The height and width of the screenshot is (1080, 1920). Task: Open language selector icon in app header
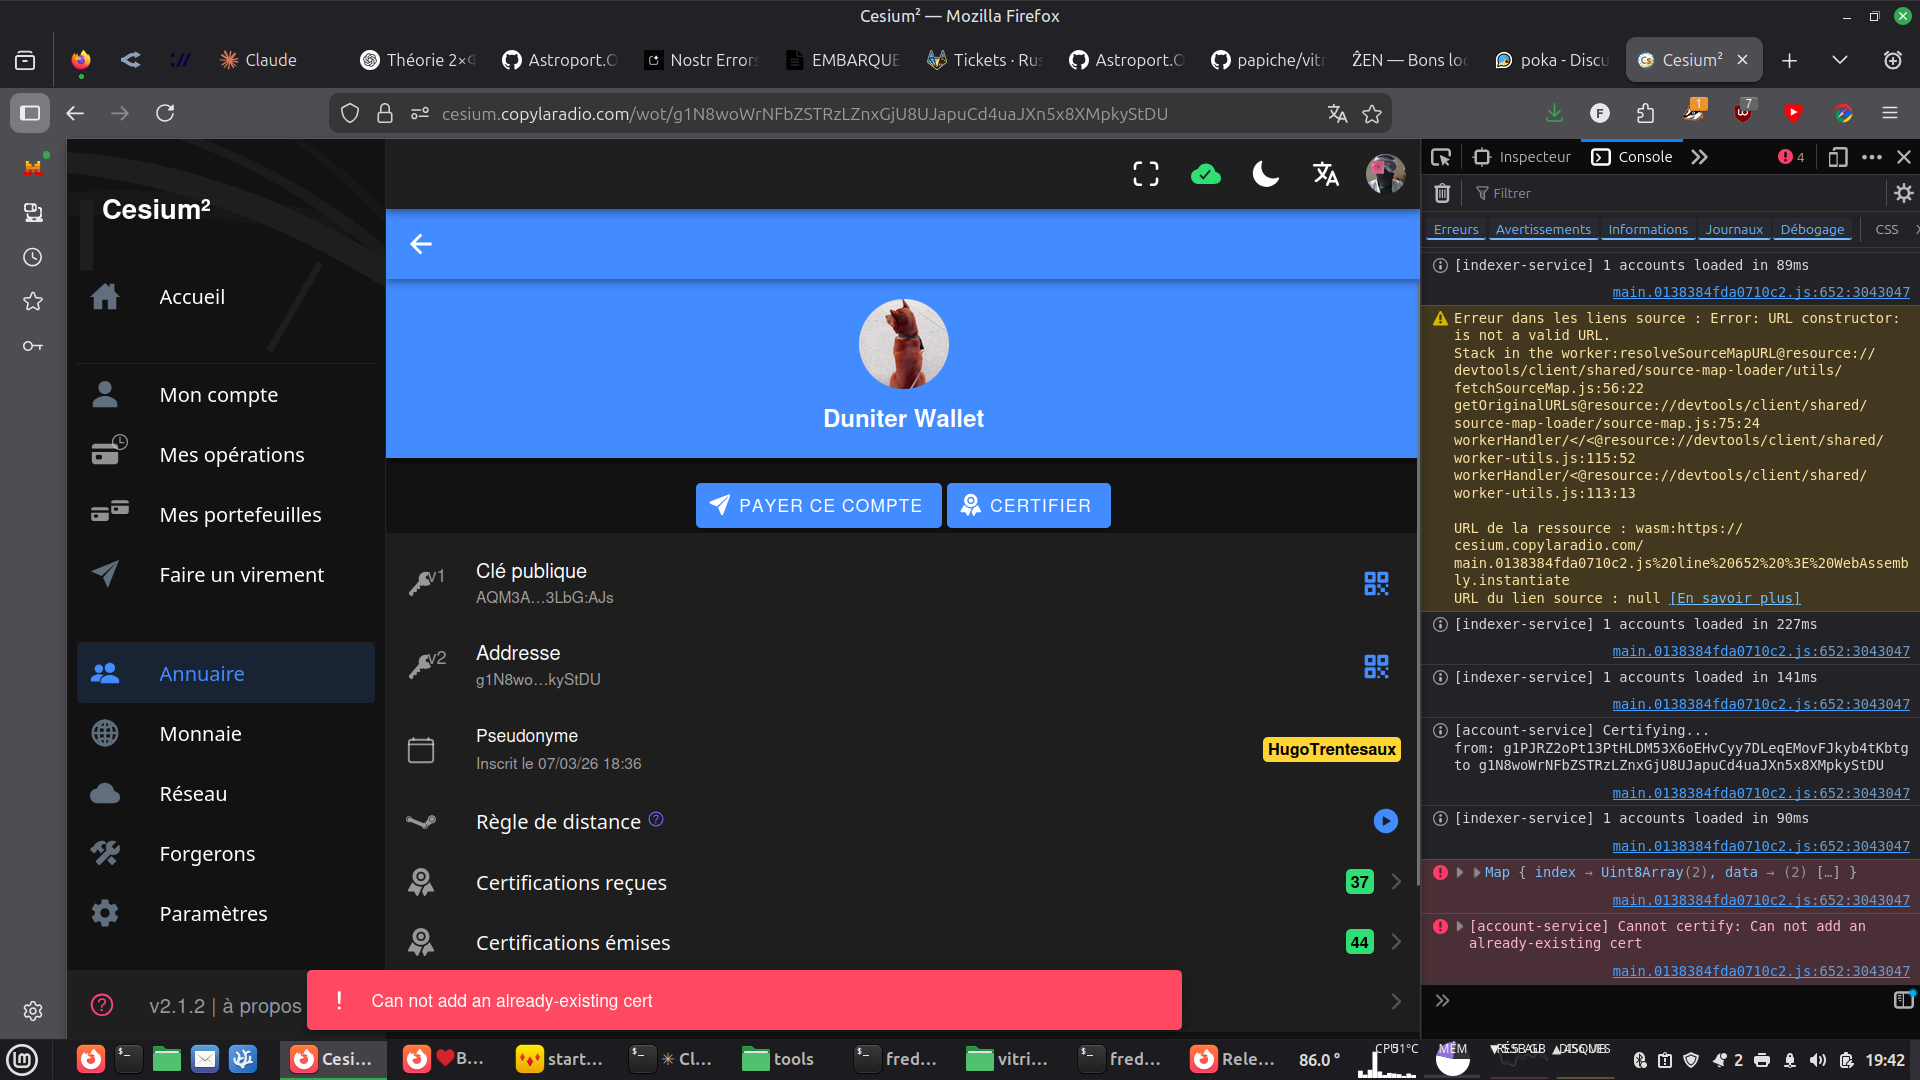(1325, 174)
